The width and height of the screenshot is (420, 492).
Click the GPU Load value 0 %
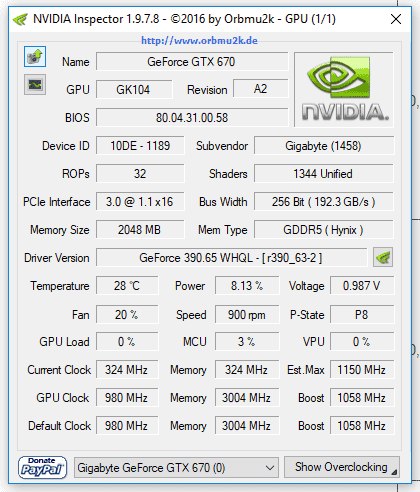[x=127, y=341]
